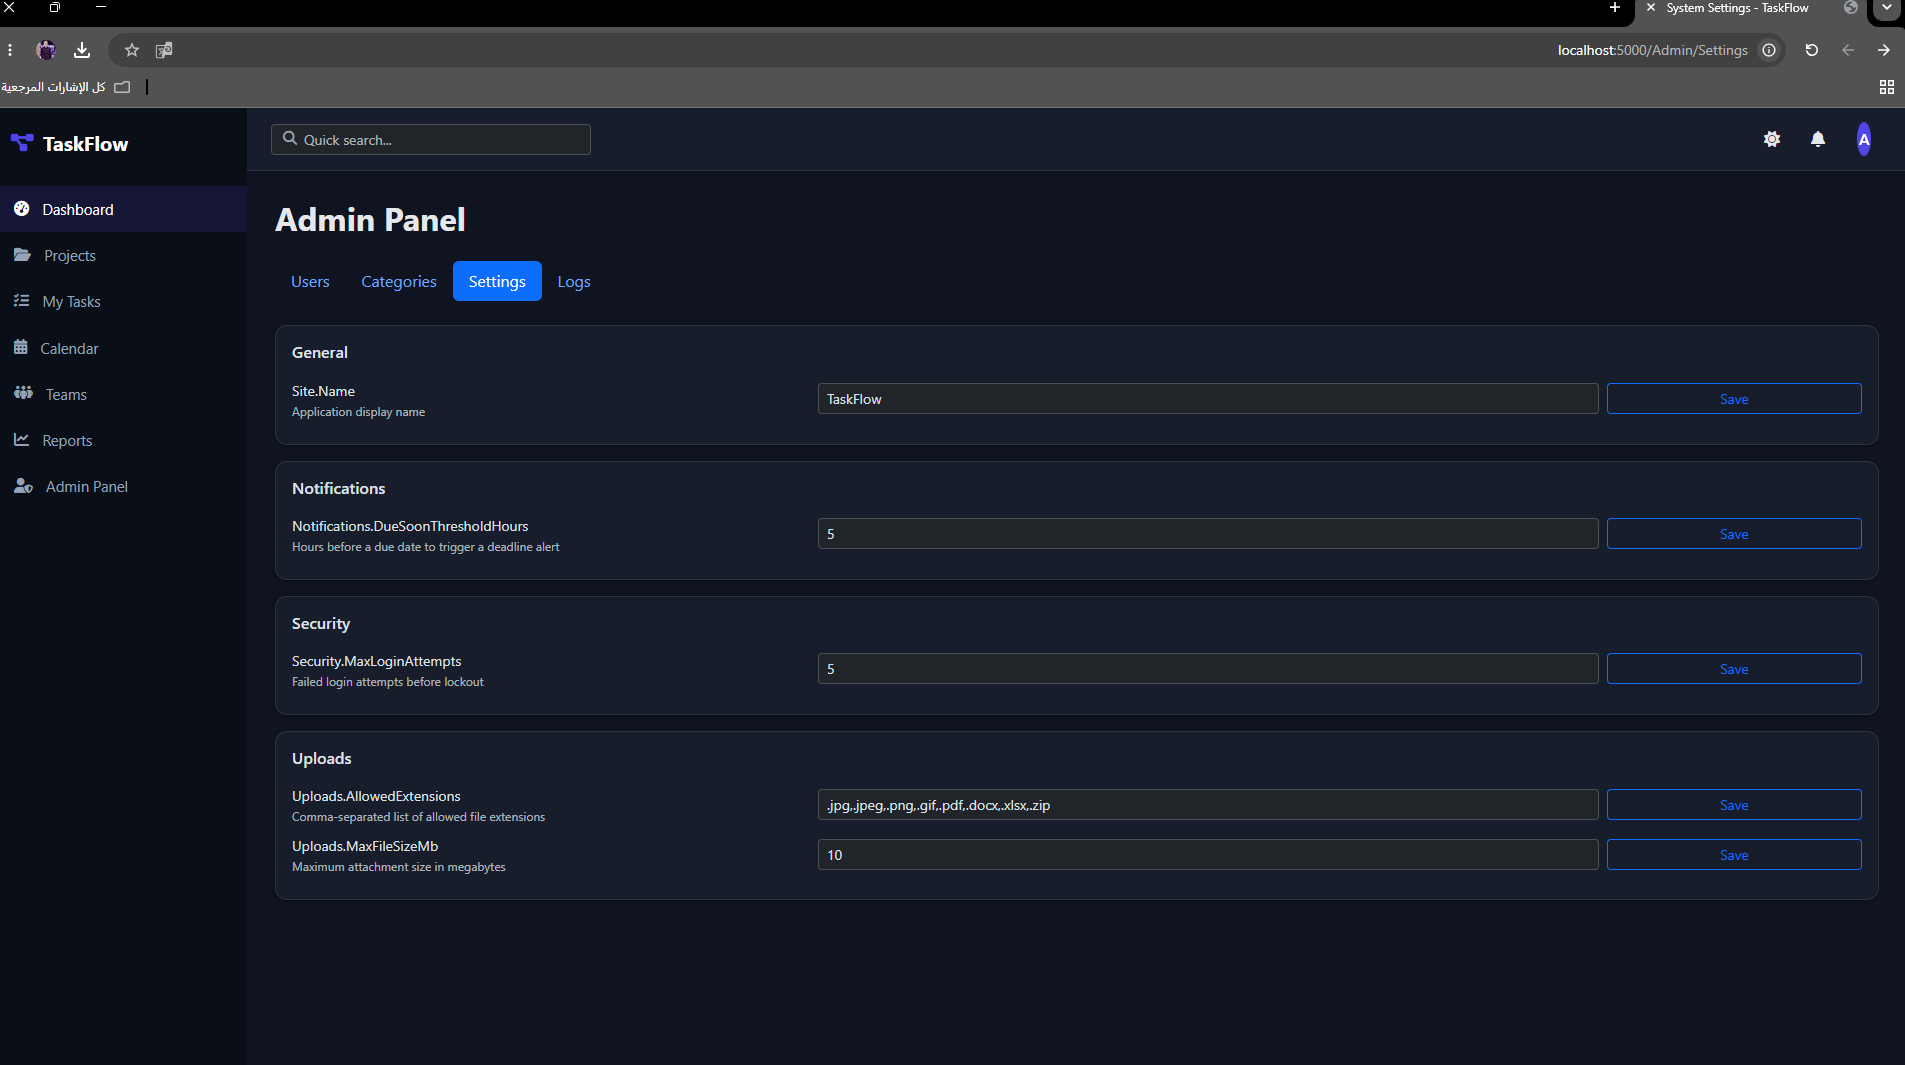The height and width of the screenshot is (1065, 1905).
Task: Open Admin Panel sidebar link
Action: tap(123, 486)
